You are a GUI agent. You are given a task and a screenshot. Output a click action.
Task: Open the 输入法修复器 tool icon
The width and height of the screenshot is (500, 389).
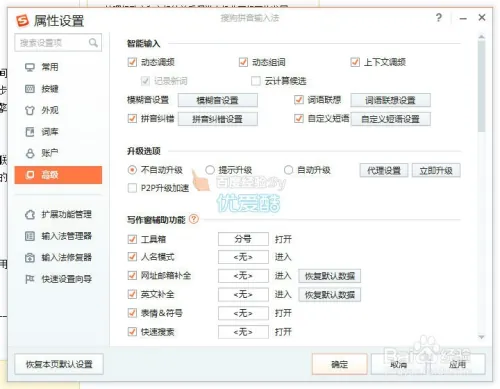30,258
